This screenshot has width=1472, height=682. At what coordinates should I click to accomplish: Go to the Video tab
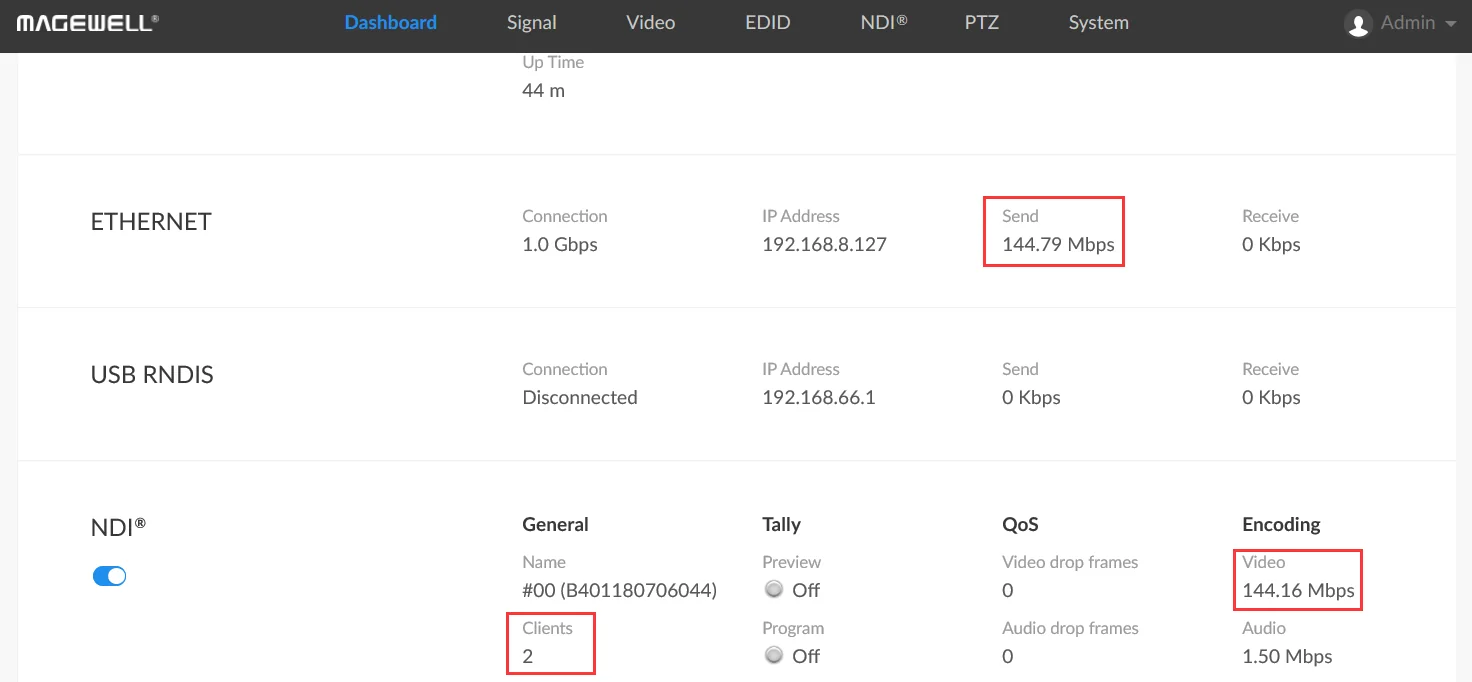pyautogui.click(x=650, y=23)
